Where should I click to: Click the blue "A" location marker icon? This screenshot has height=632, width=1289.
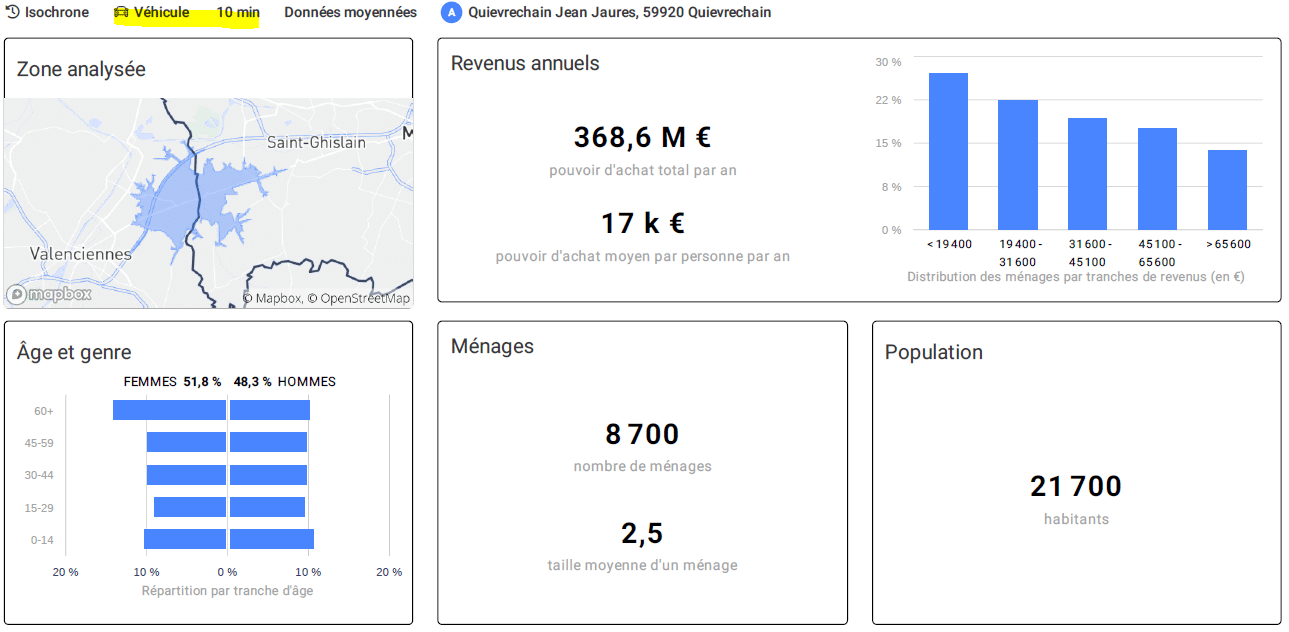(x=451, y=13)
